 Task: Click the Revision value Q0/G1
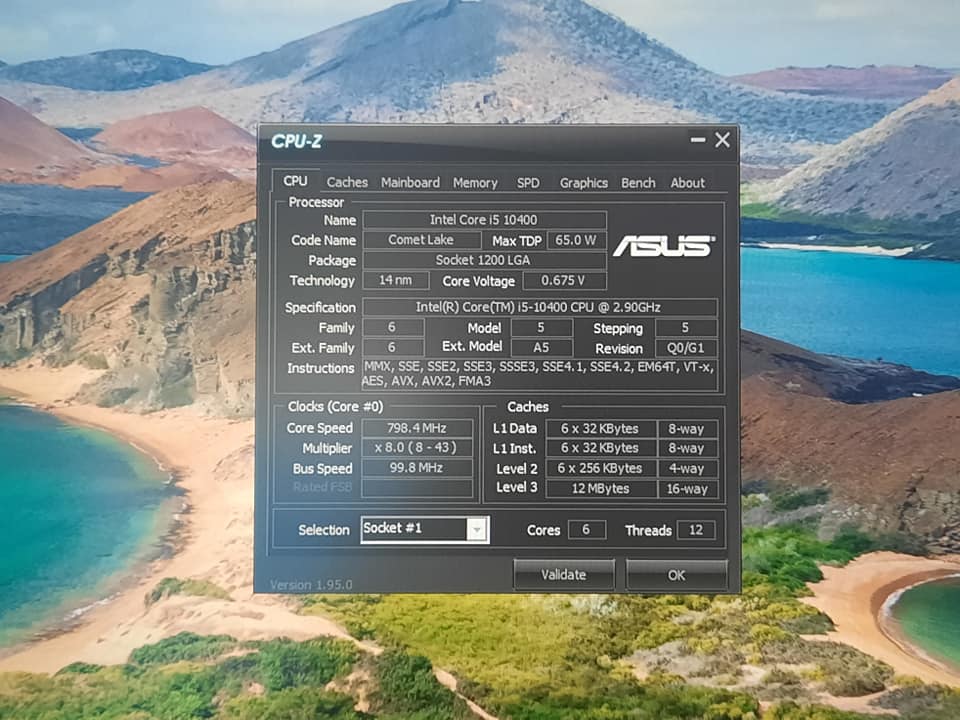point(686,348)
